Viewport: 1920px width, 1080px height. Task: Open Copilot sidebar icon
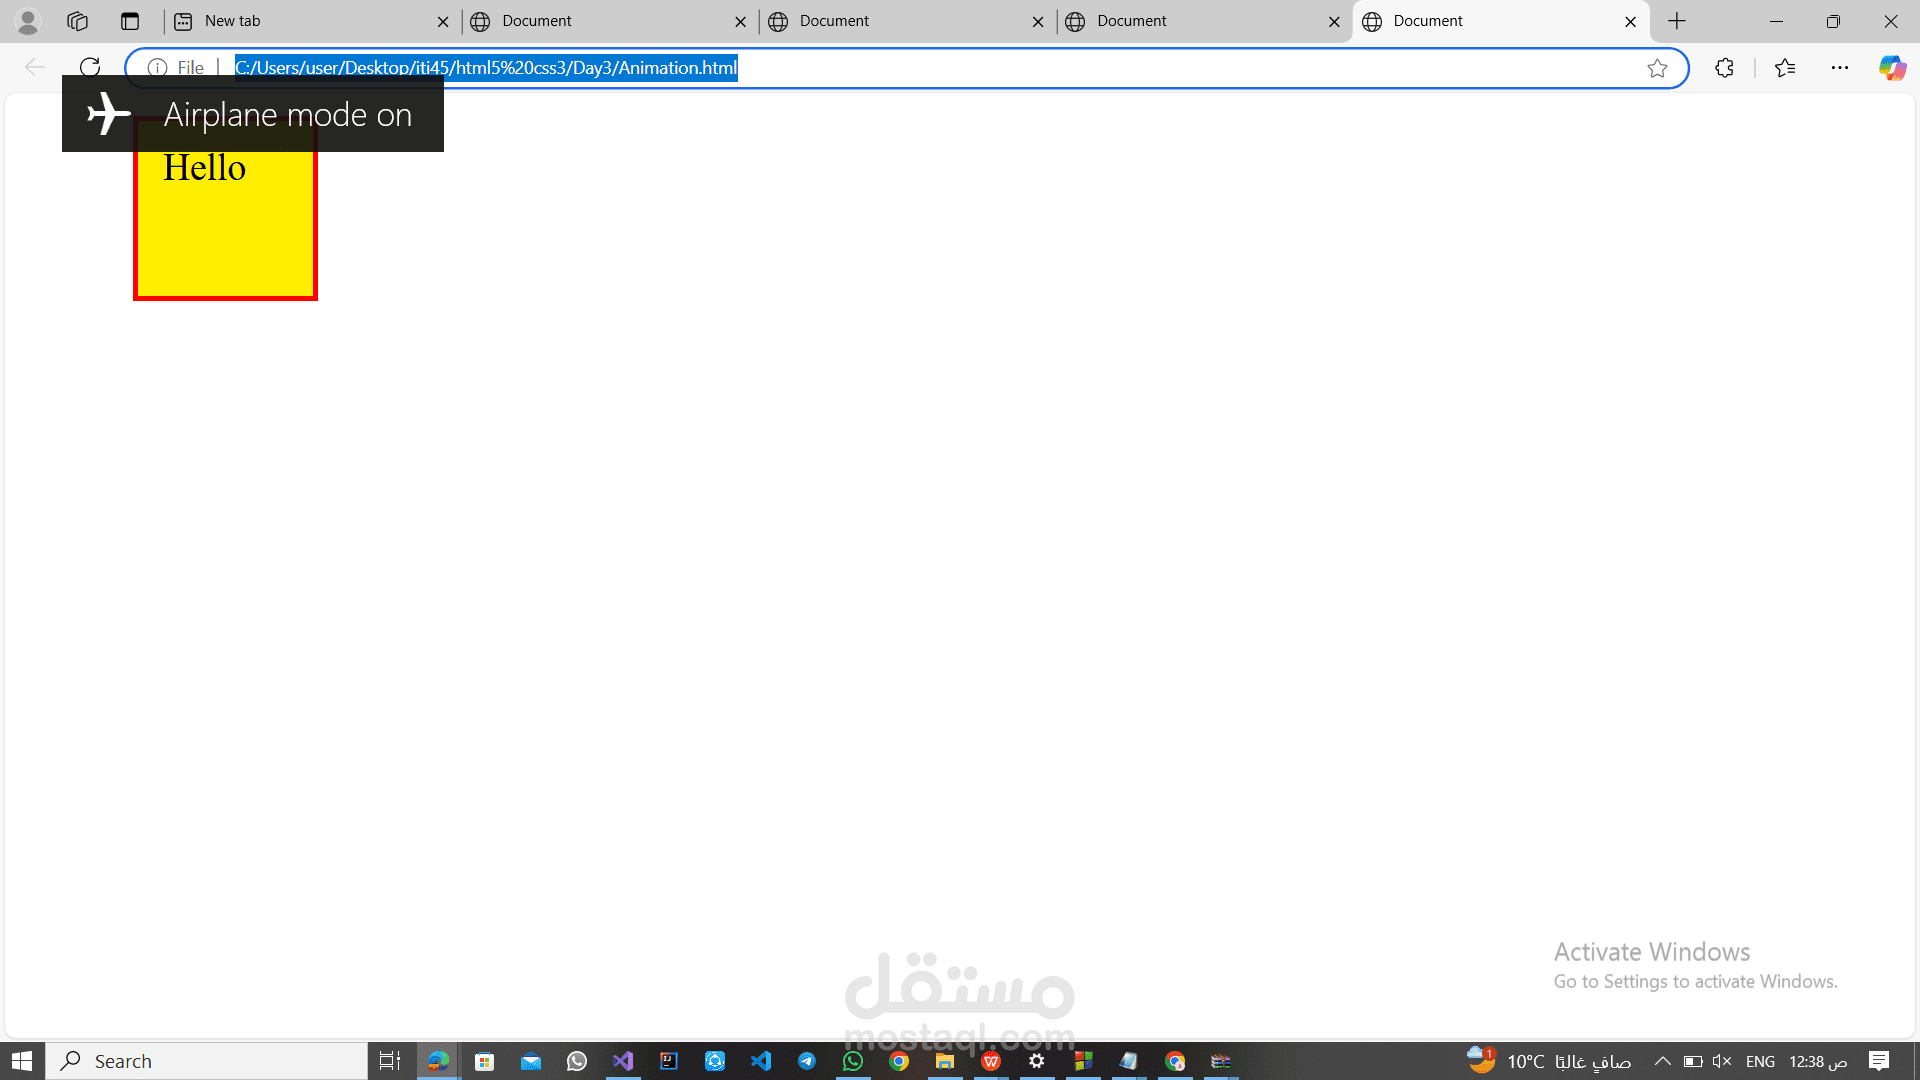tap(1892, 68)
